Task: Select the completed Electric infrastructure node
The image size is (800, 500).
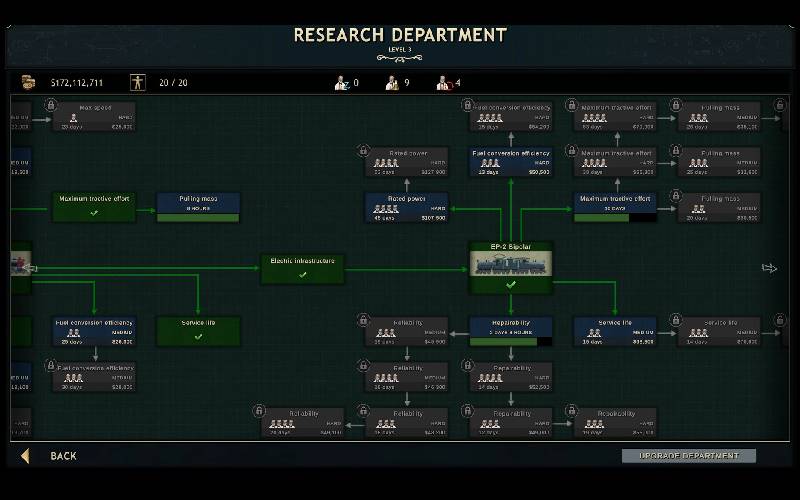Action: [x=302, y=268]
